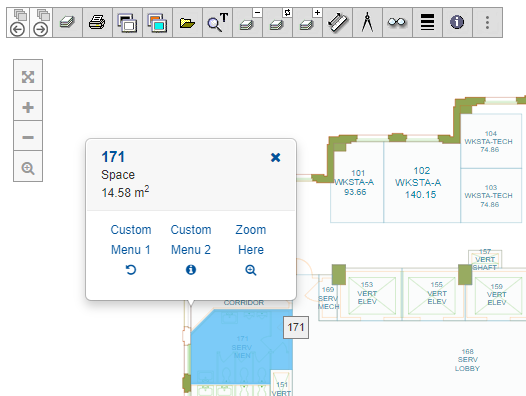Zoom in with the plus button
This screenshot has width=526, height=396.
(x=28, y=107)
